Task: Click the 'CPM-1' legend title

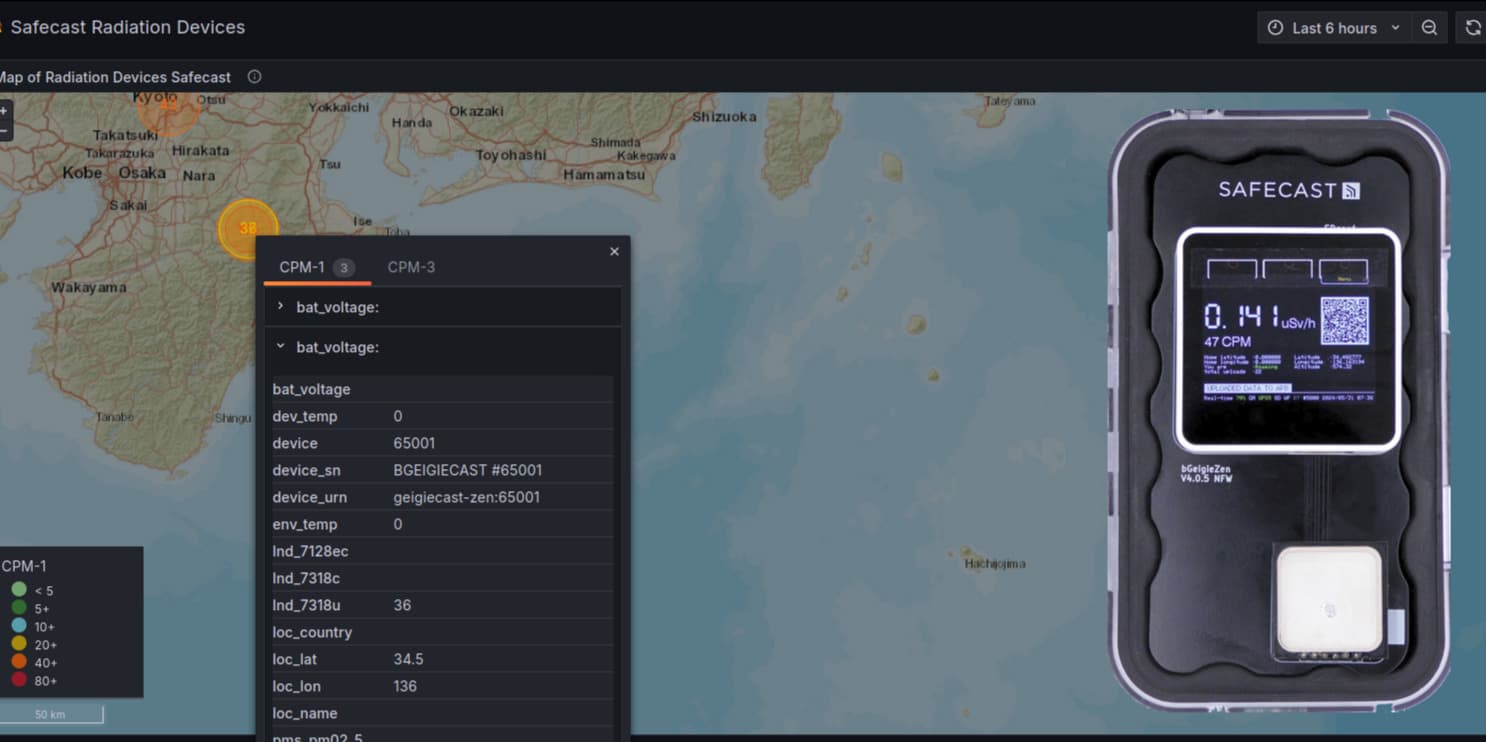Action: [24, 566]
